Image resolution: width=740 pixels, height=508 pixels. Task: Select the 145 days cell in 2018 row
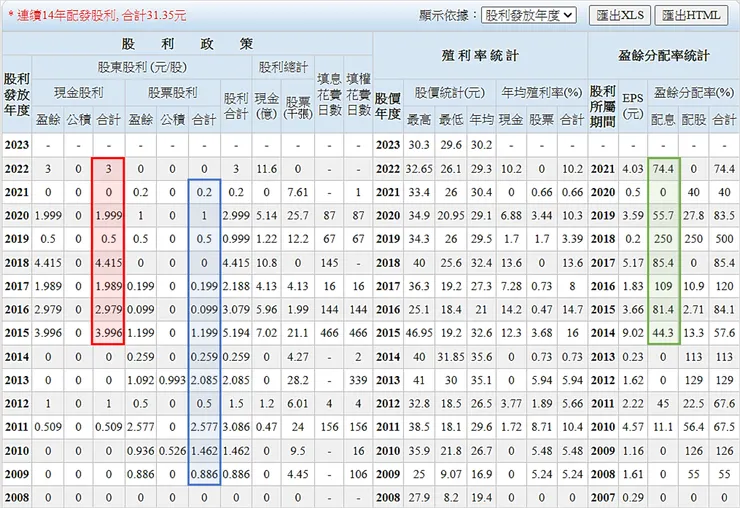coord(329,262)
